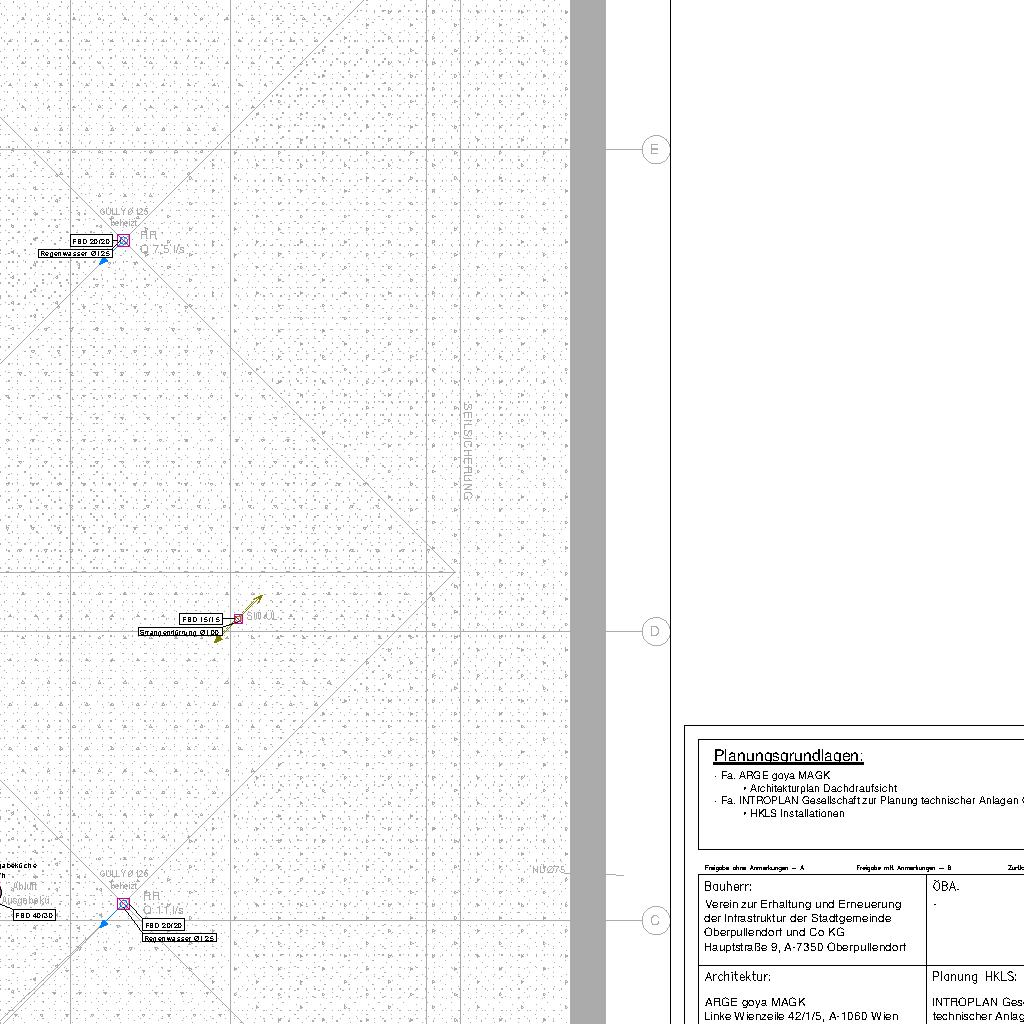
Task: Select the FBD 15/15 label tag
Action: pos(201,620)
